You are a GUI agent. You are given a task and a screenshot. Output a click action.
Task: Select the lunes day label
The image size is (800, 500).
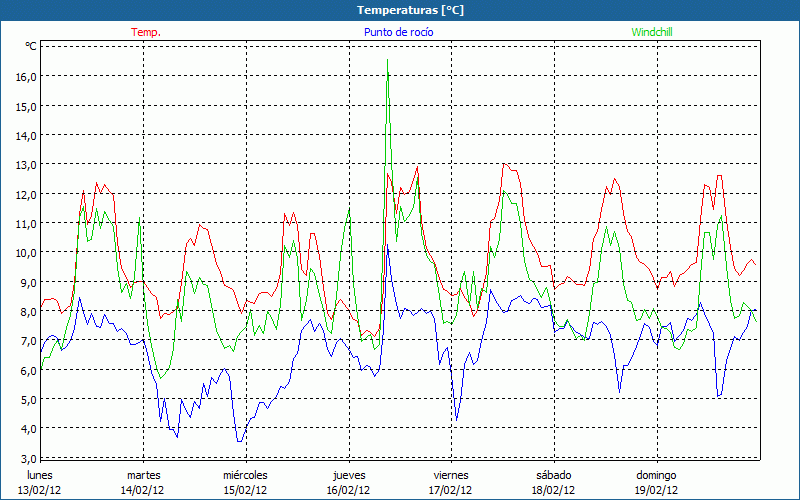[40, 475]
